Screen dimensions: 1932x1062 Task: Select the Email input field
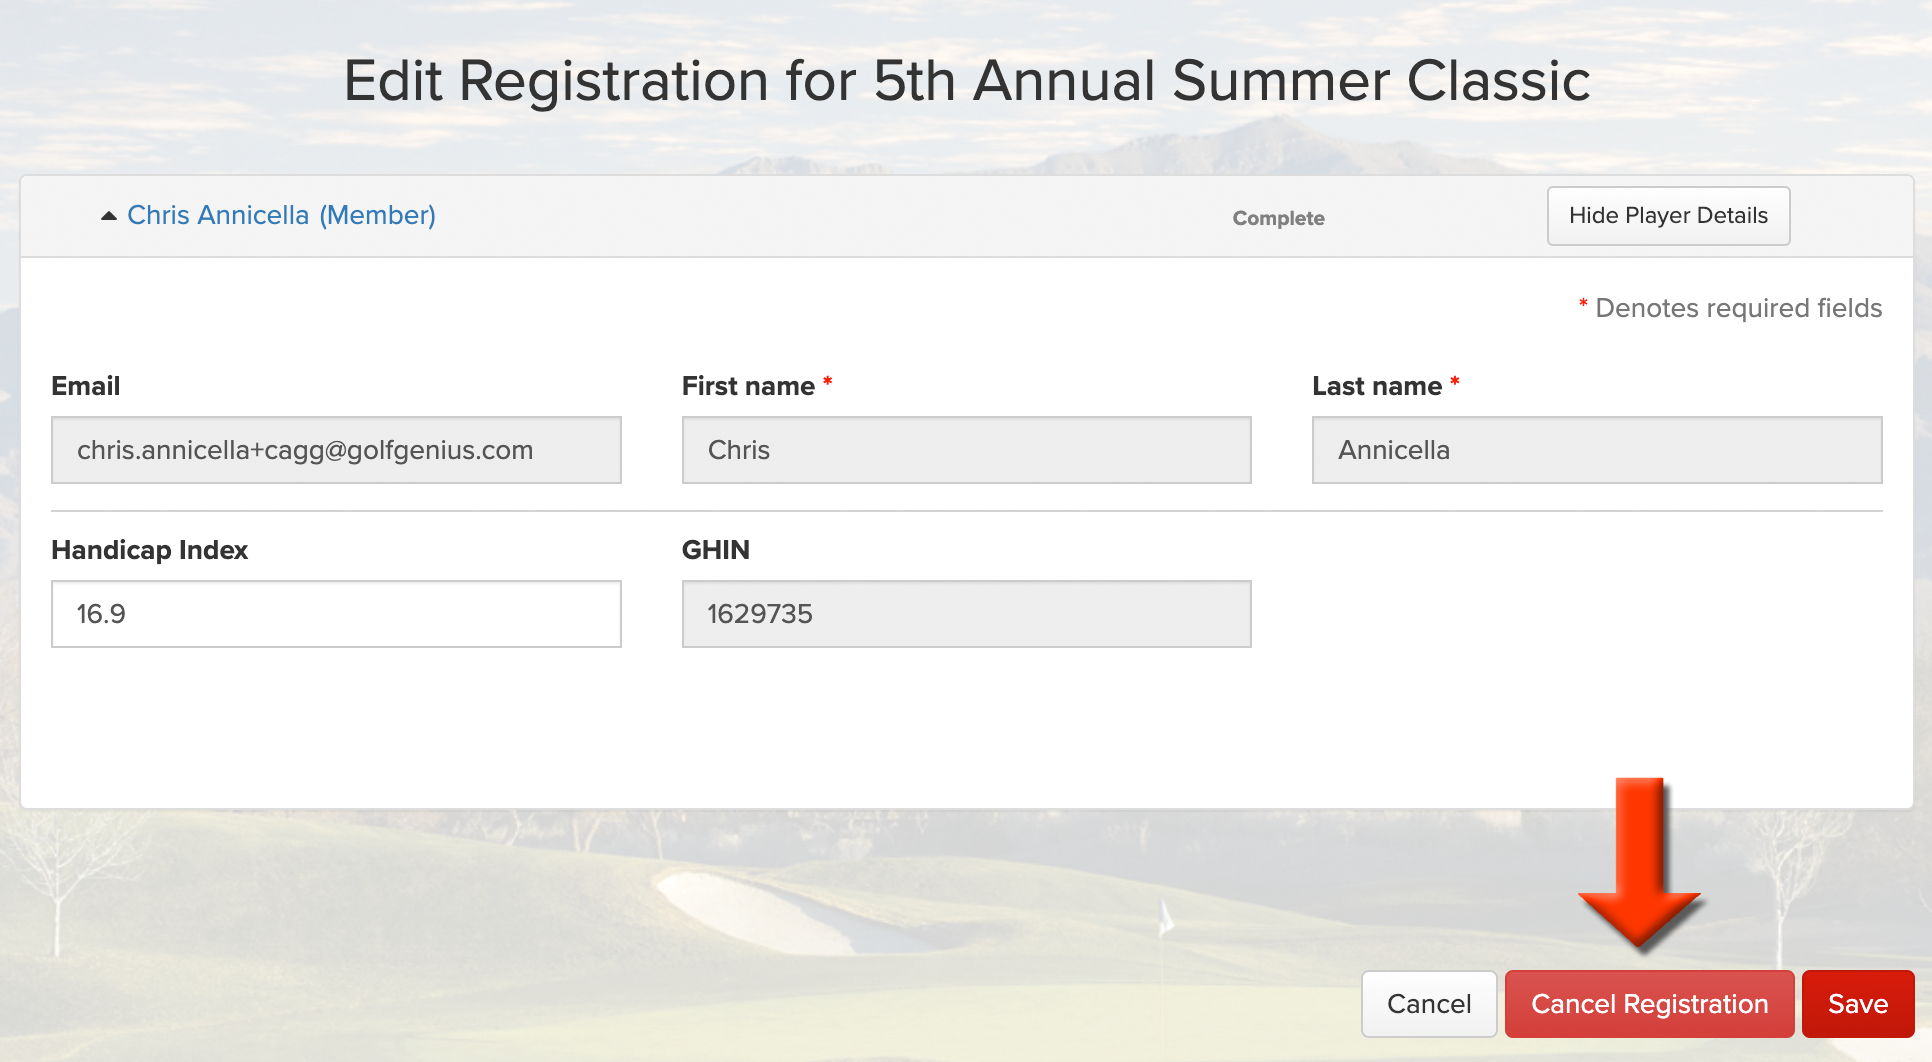pos(336,450)
